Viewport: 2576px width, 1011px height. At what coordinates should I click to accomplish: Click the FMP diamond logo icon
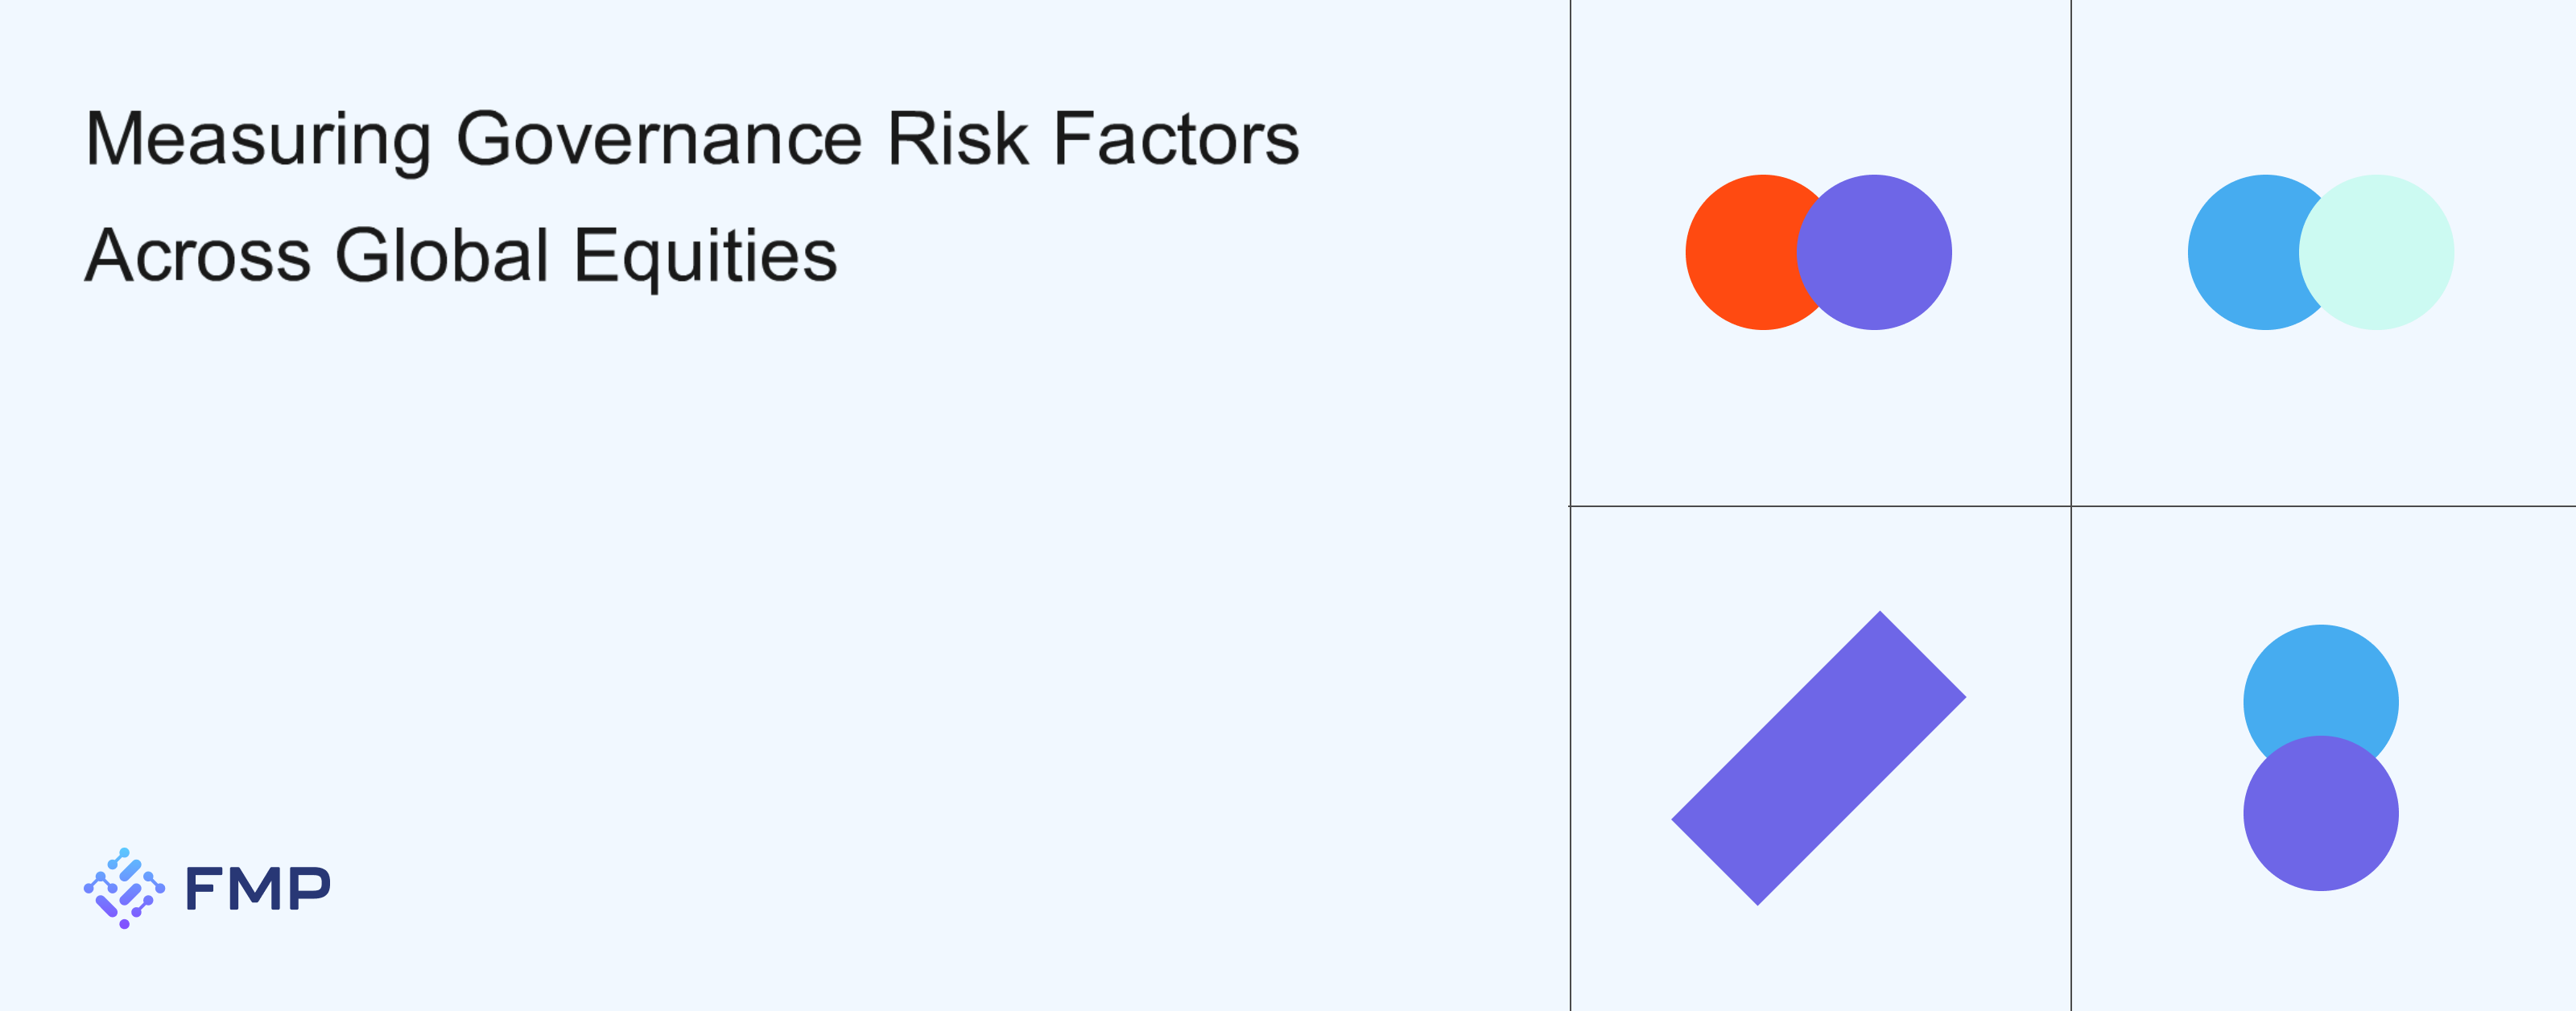(x=124, y=888)
